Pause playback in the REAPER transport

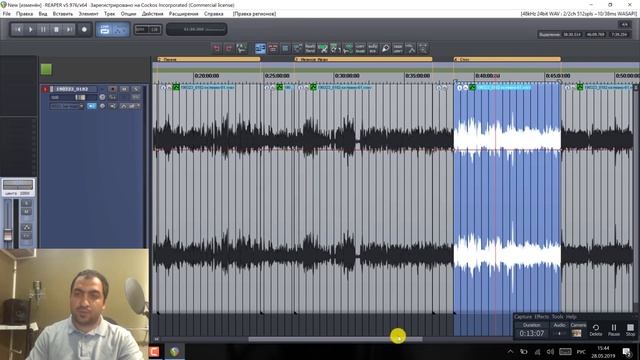(43, 29)
